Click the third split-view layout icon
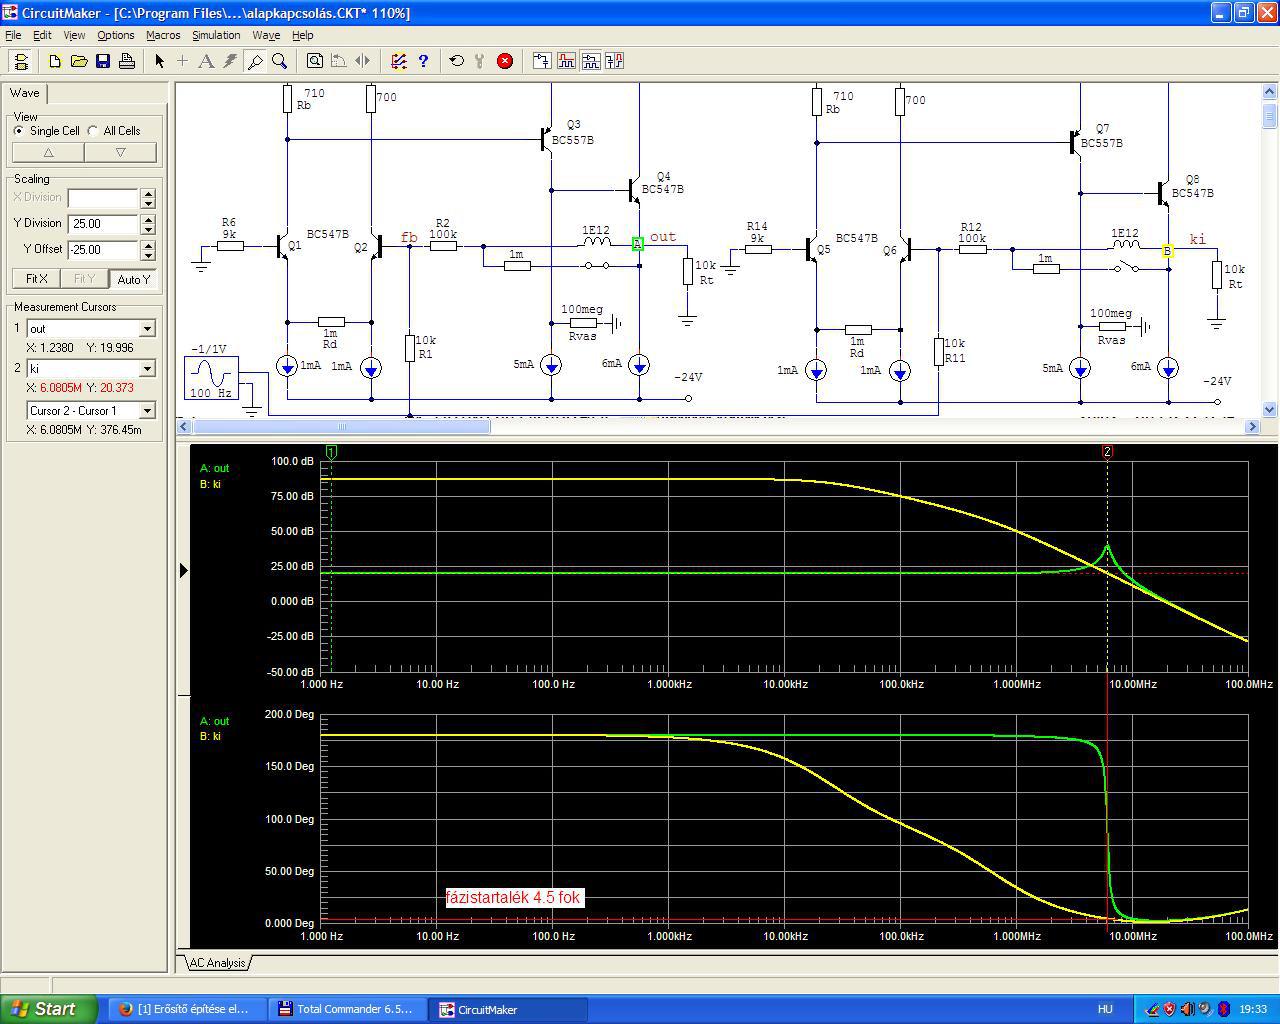Image resolution: width=1280 pixels, height=1024 pixels. pyautogui.click(x=590, y=61)
